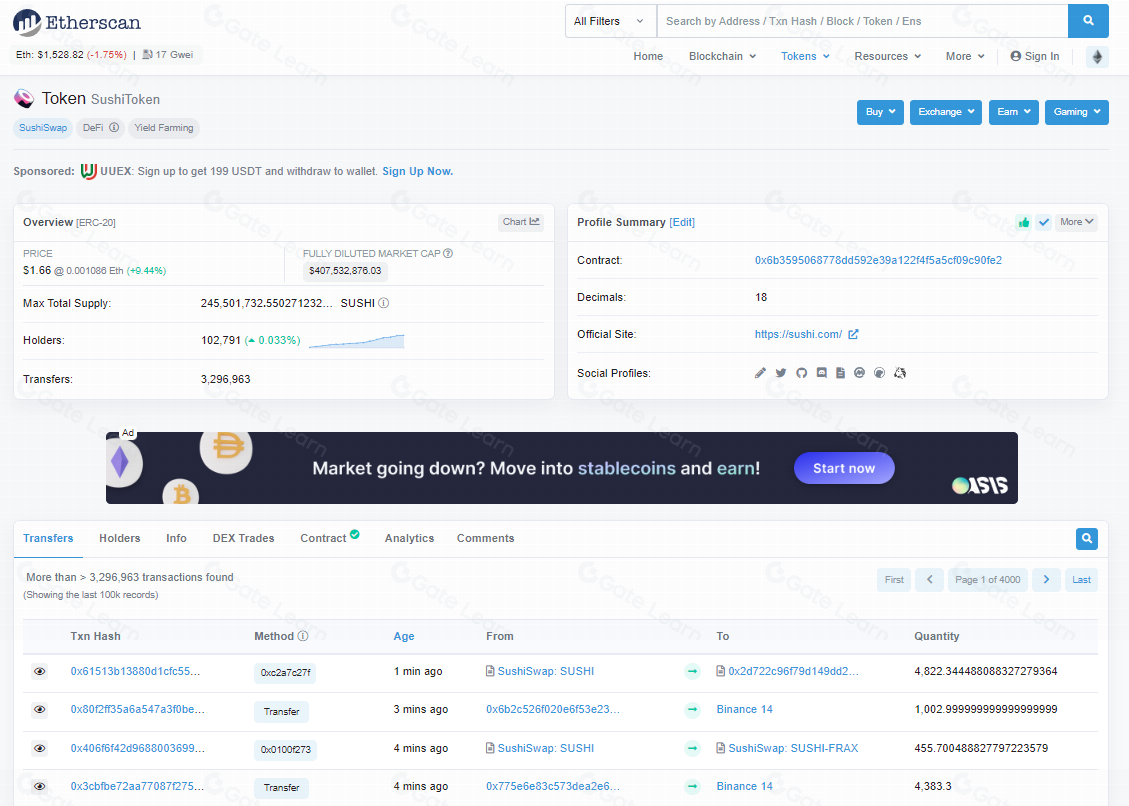Open the SushiToken contract address link

pos(878,260)
